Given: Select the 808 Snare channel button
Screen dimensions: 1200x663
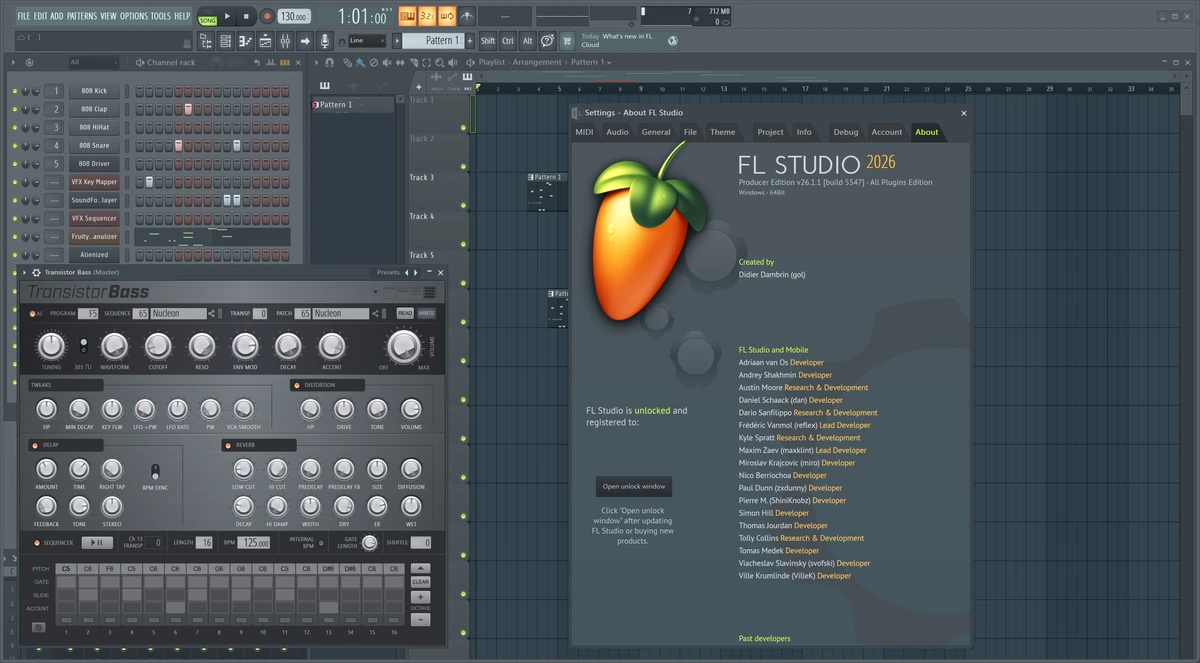Looking at the screenshot, I should tap(94, 146).
